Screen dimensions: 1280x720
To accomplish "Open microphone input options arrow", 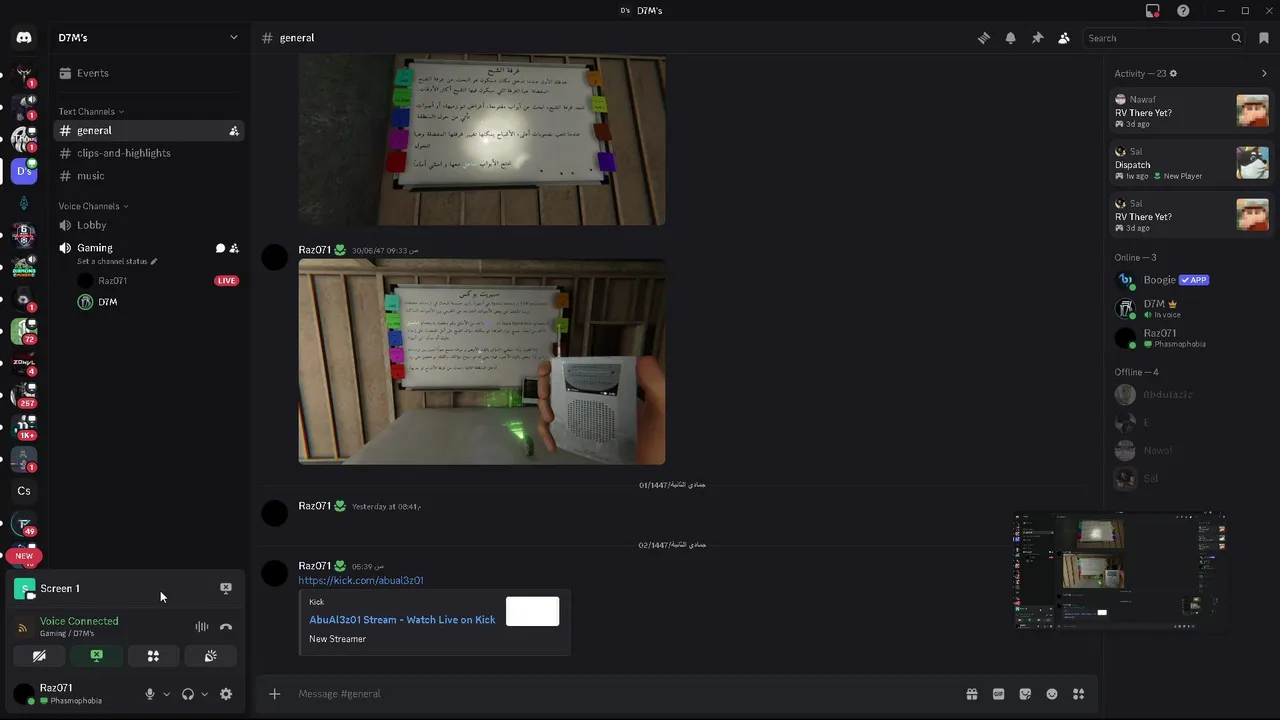I will click(166, 694).
